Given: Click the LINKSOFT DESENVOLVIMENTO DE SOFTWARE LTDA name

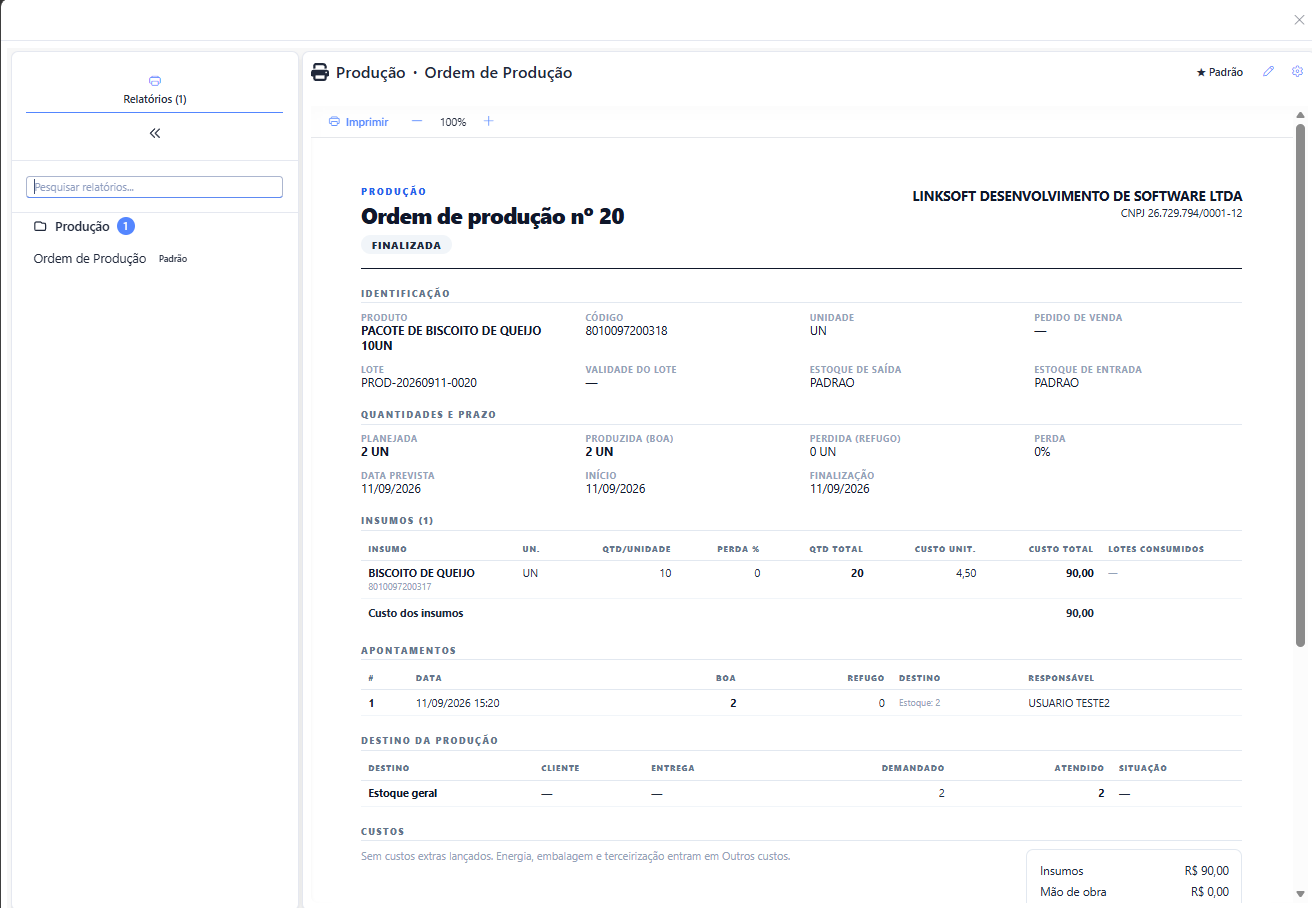Looking at the screenshot, I should click(x=1077, y=197).
